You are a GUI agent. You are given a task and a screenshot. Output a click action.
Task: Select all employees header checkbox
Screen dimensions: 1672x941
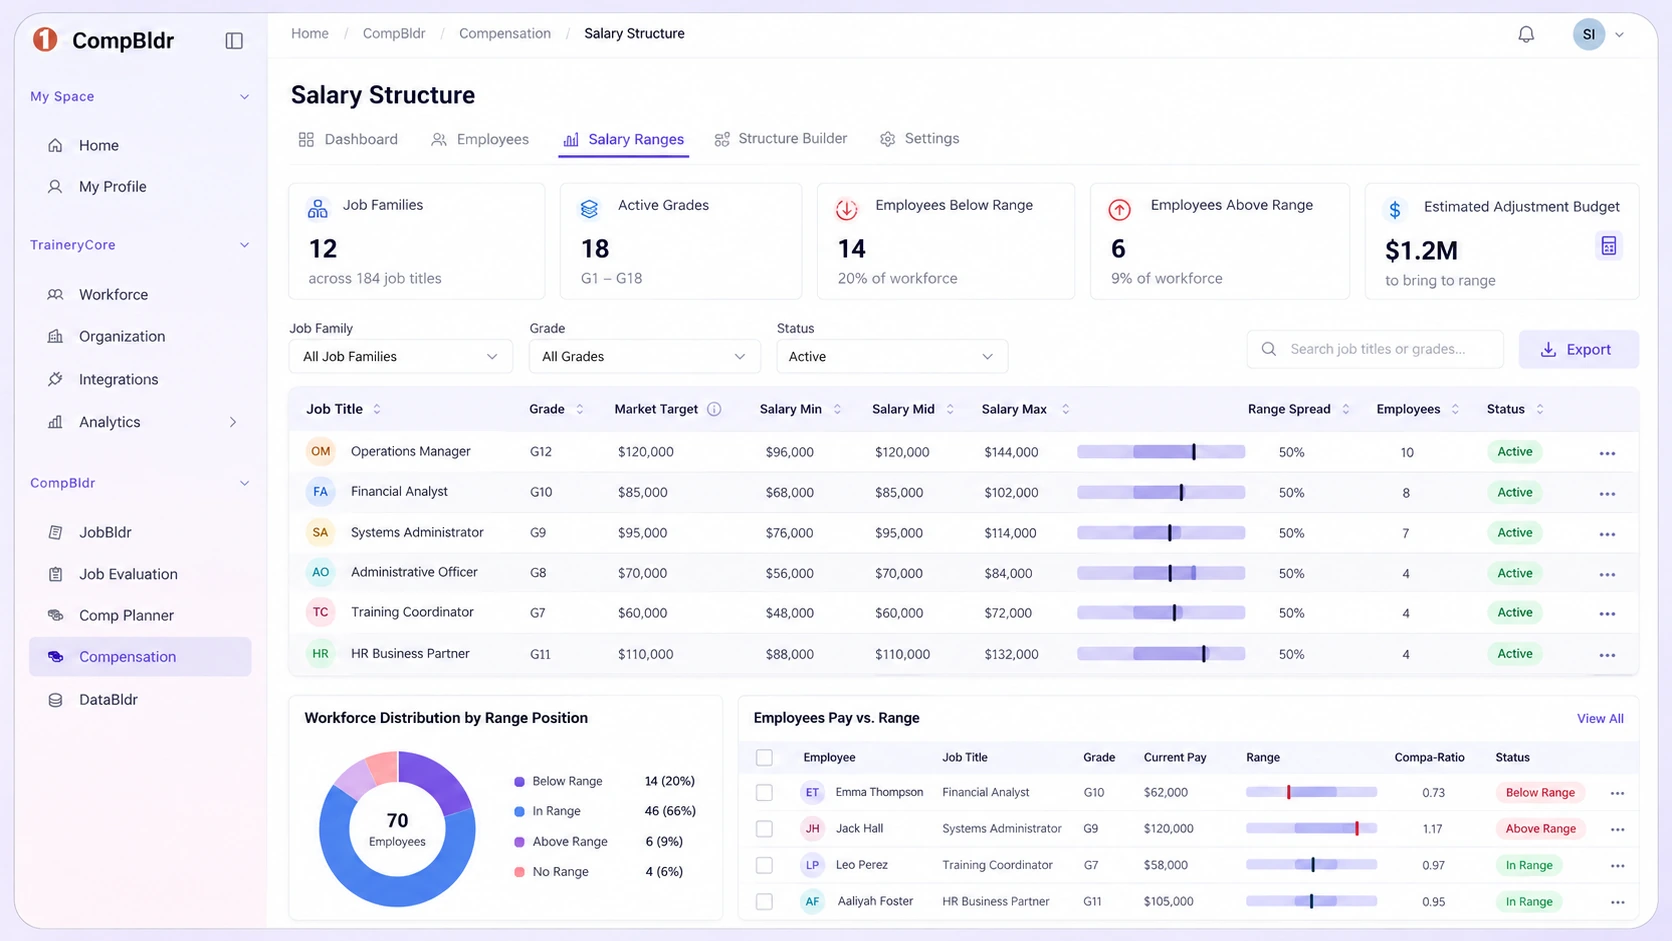tap(764, 757)
